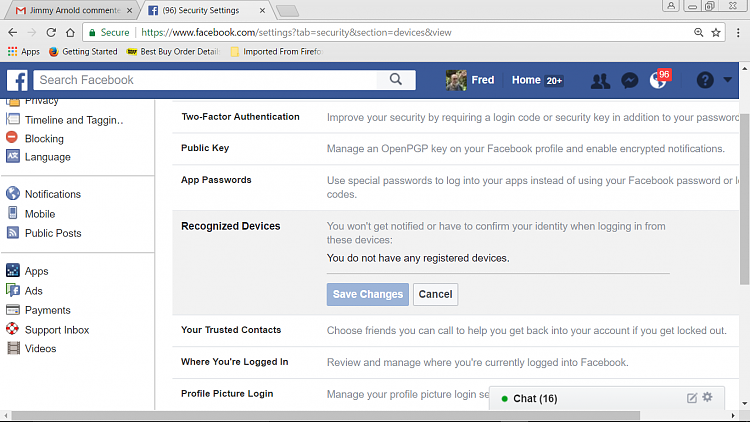Open Support Inbox in sidebar
The image size is (750, 422).
(x=57, y=330)
